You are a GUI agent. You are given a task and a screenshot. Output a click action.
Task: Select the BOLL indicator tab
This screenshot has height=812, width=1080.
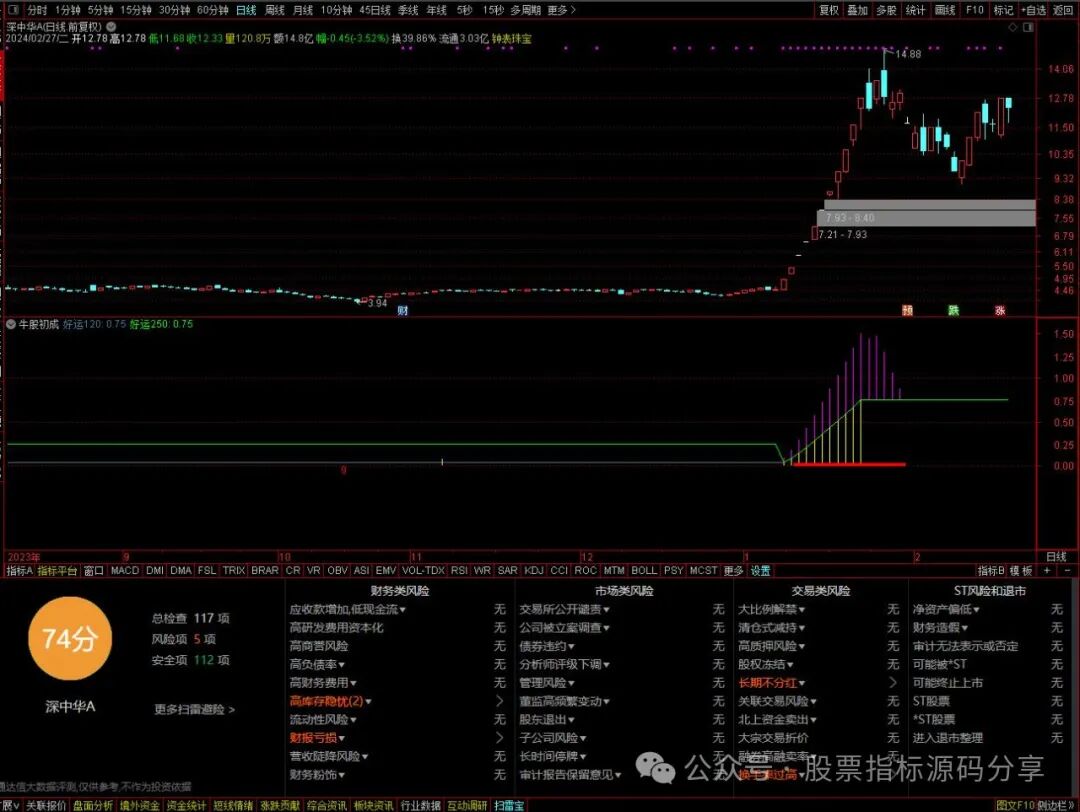[x=644, y=570]
